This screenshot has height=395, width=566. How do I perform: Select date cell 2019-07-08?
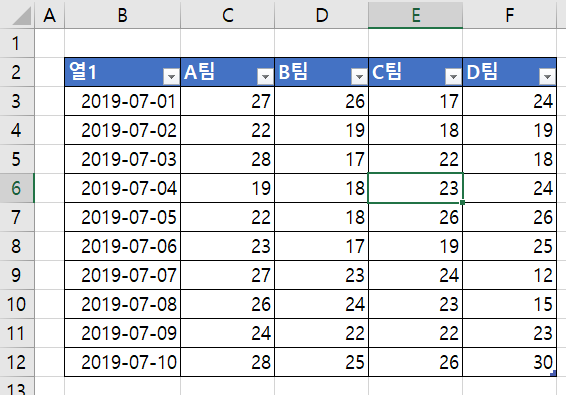tap(122, 304)
